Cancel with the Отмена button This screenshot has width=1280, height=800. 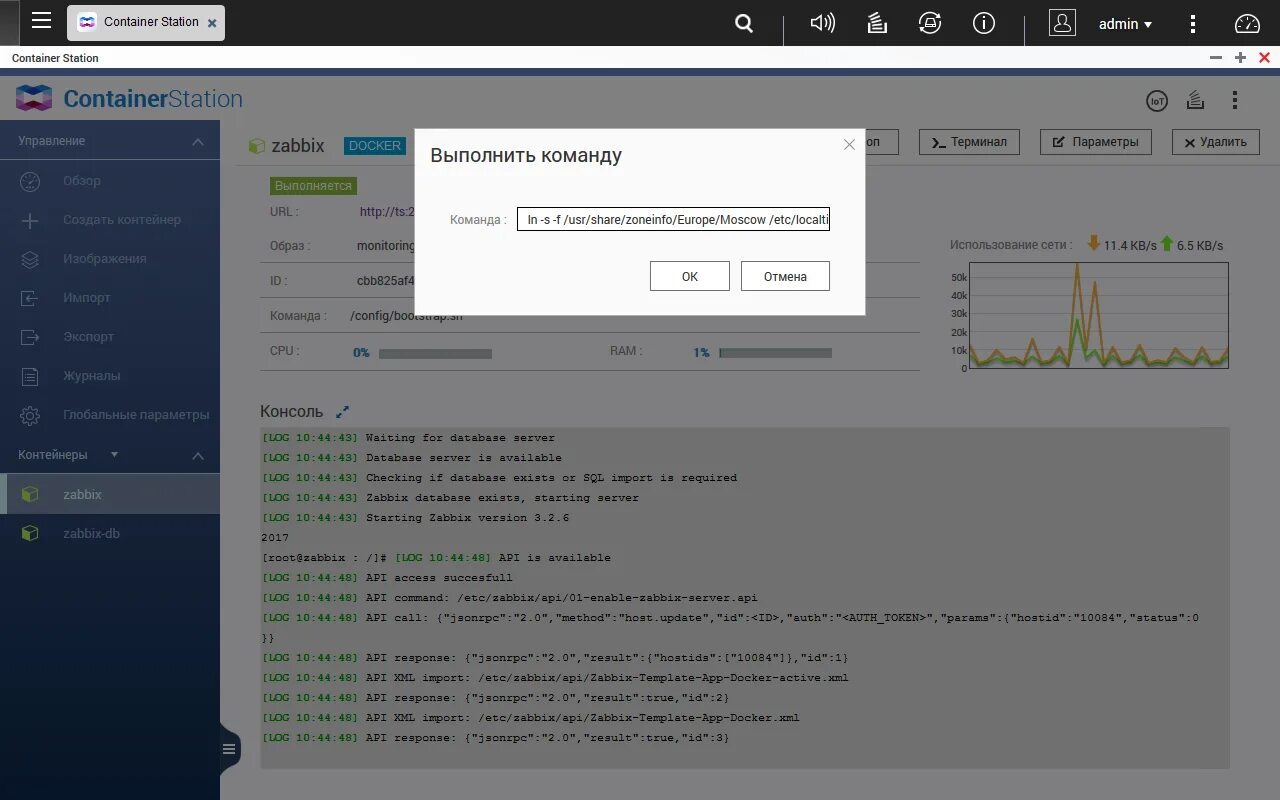tap(785, 276)
